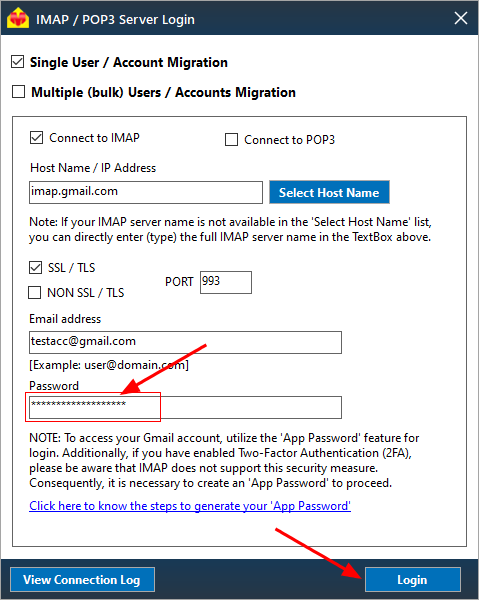Click inside the PORT field showing 993
This screenshot has width=479, height=600.
226,282
